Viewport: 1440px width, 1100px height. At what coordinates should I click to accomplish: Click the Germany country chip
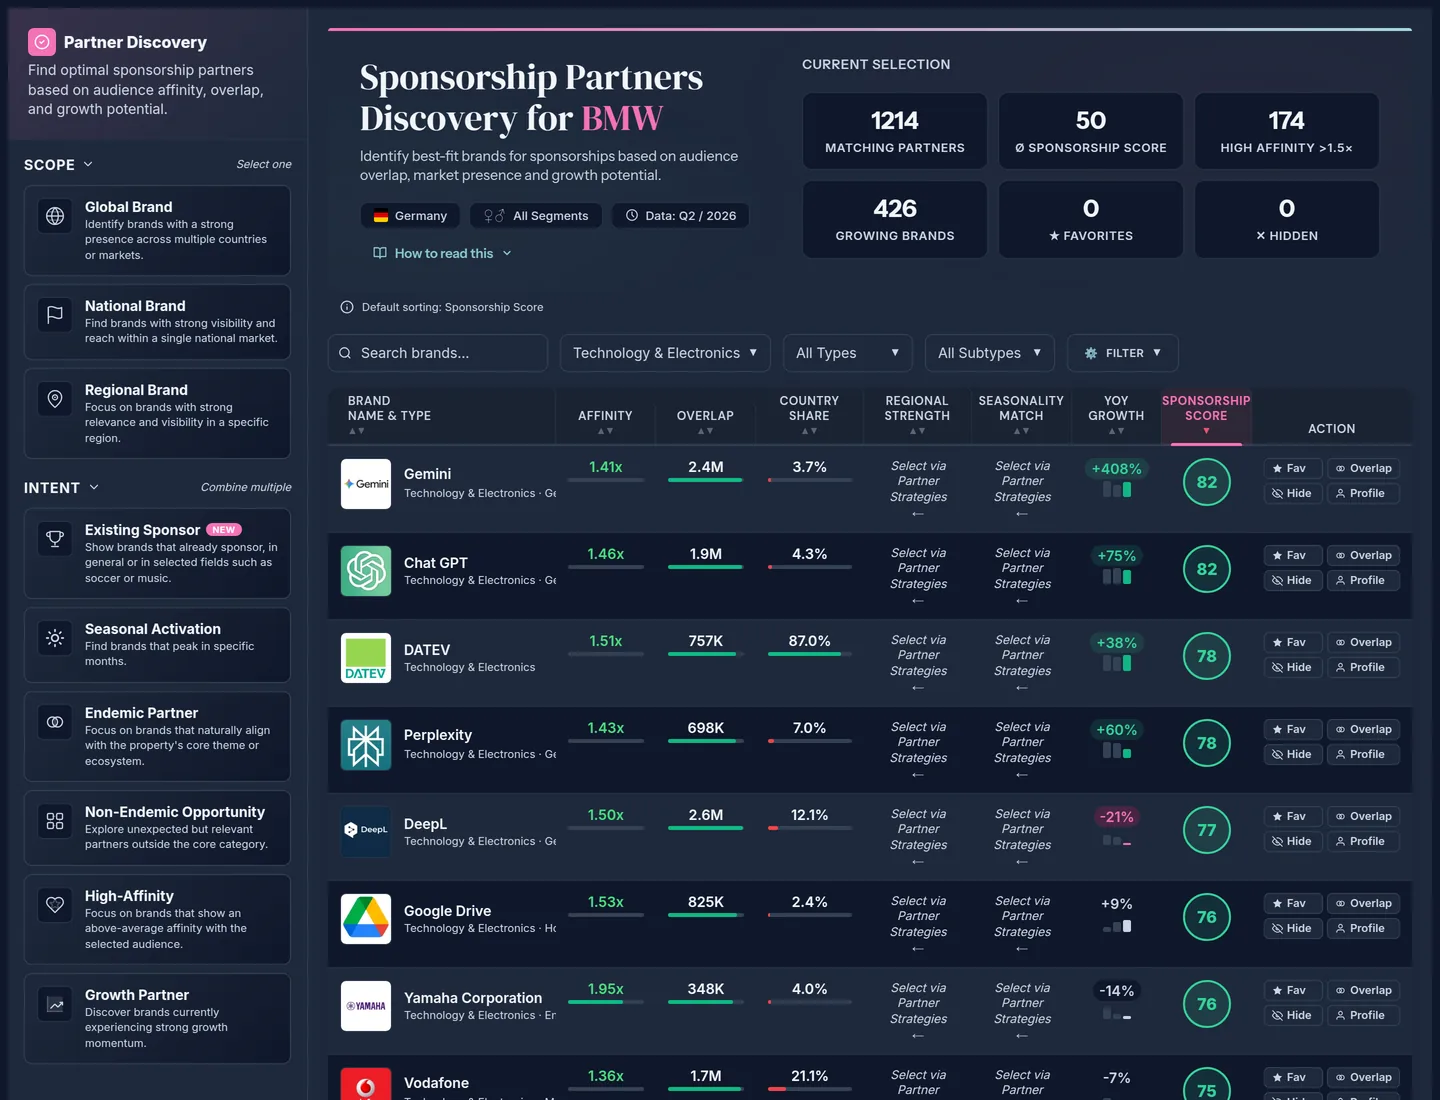(x=410, y=216)
